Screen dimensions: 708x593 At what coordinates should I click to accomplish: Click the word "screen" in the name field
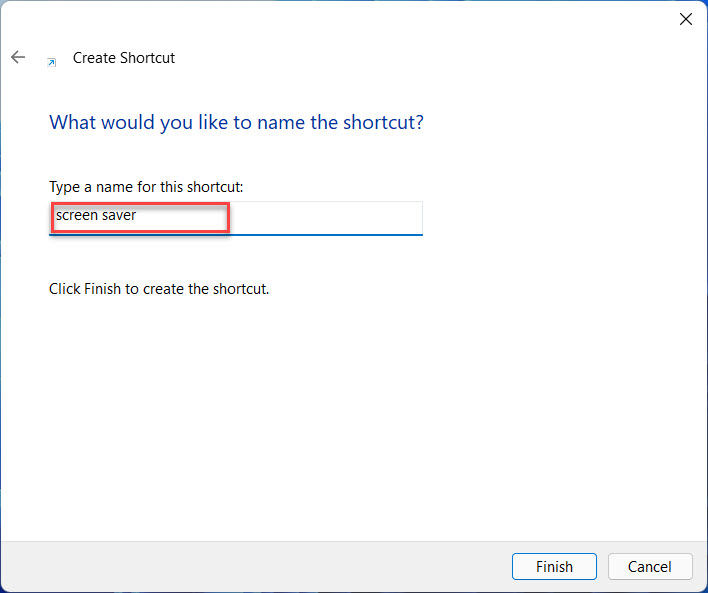click(76, 215)
